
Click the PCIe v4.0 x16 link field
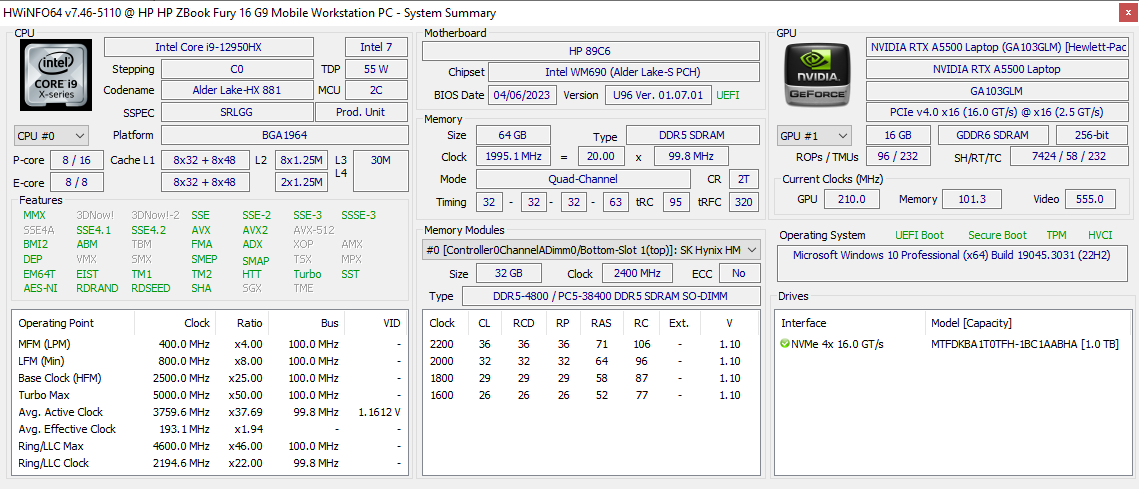pyautogui.click(x=997, y=113)
